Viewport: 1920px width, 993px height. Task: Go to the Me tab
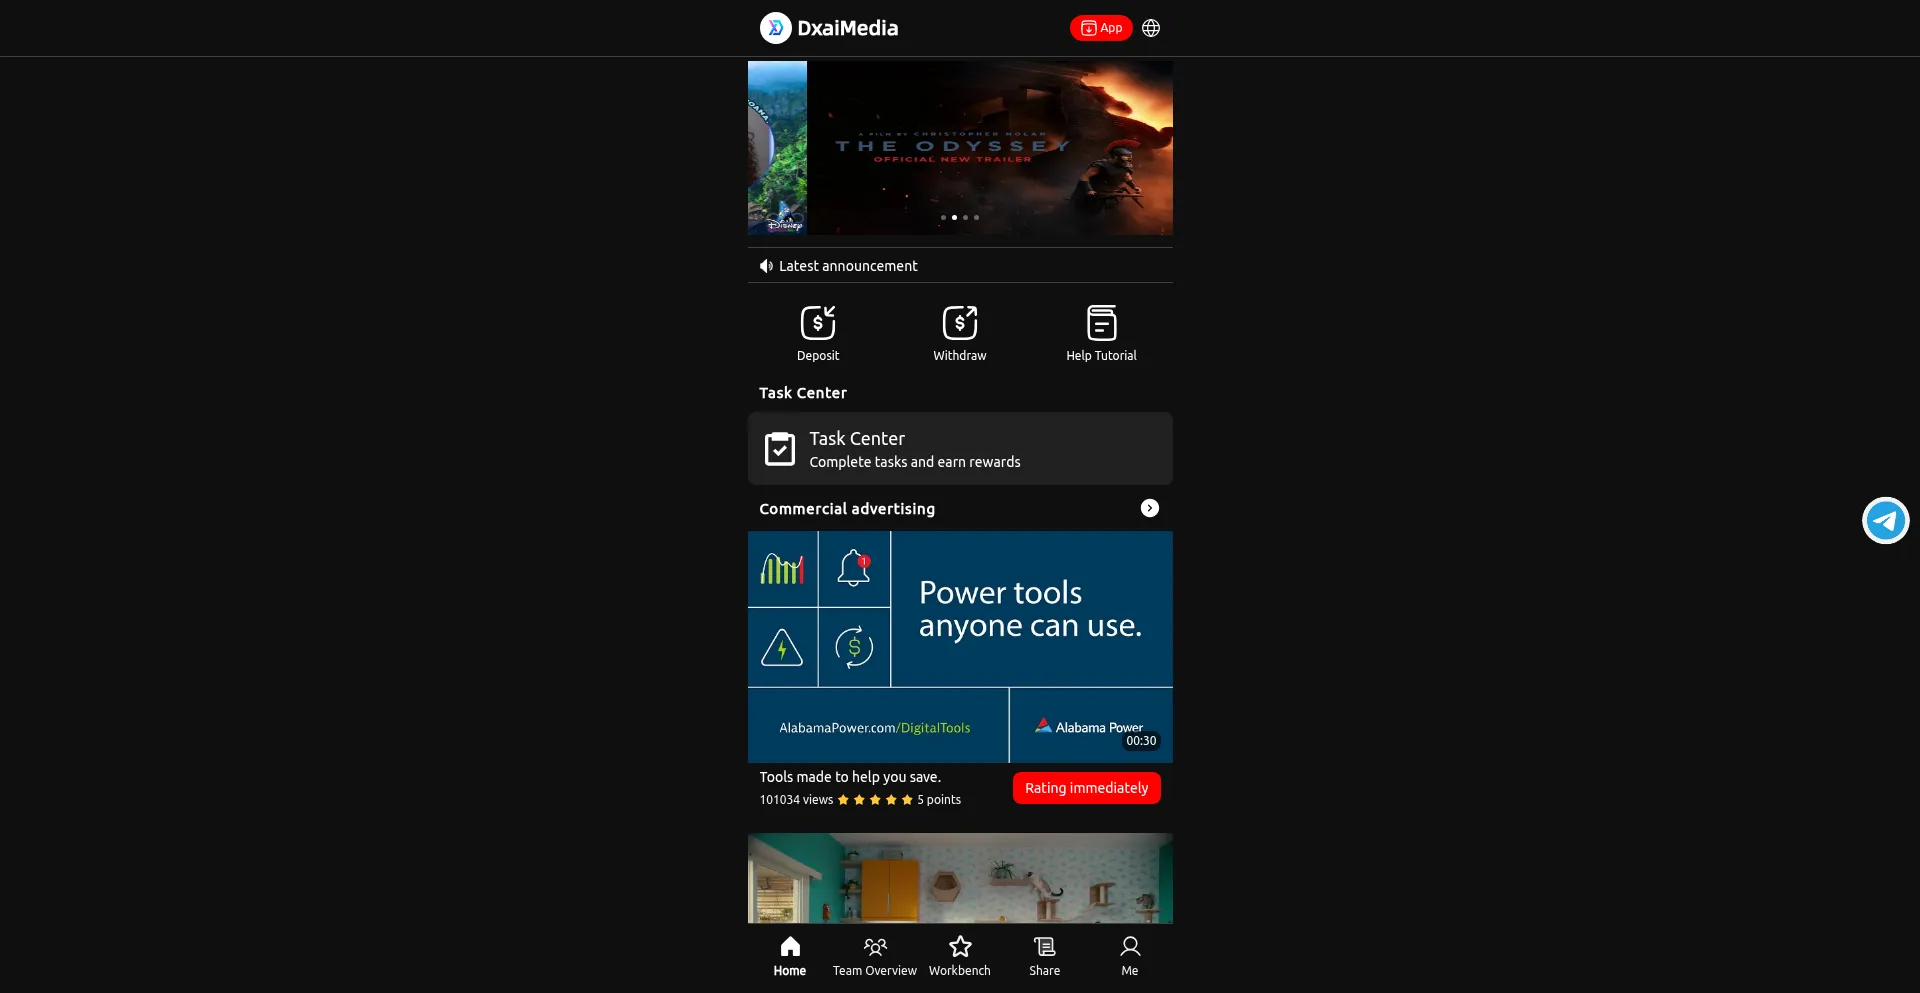1130,956
